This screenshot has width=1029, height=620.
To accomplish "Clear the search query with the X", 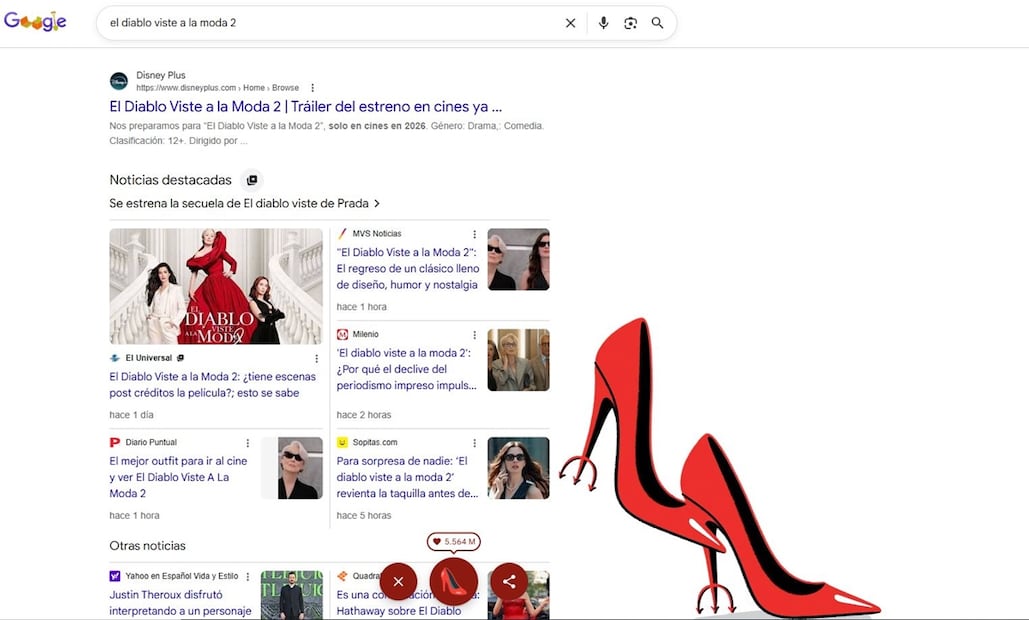I will [x=570, y=23].
